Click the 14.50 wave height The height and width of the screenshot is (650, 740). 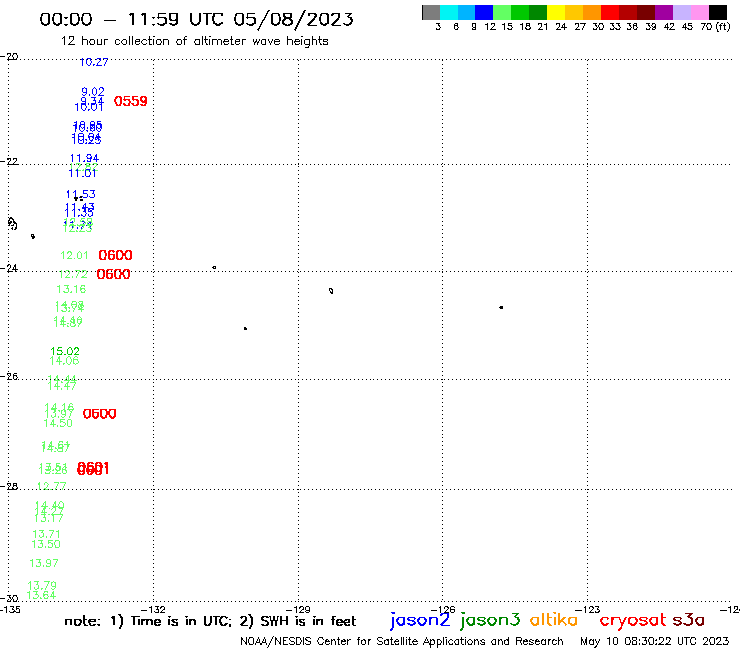58,423
